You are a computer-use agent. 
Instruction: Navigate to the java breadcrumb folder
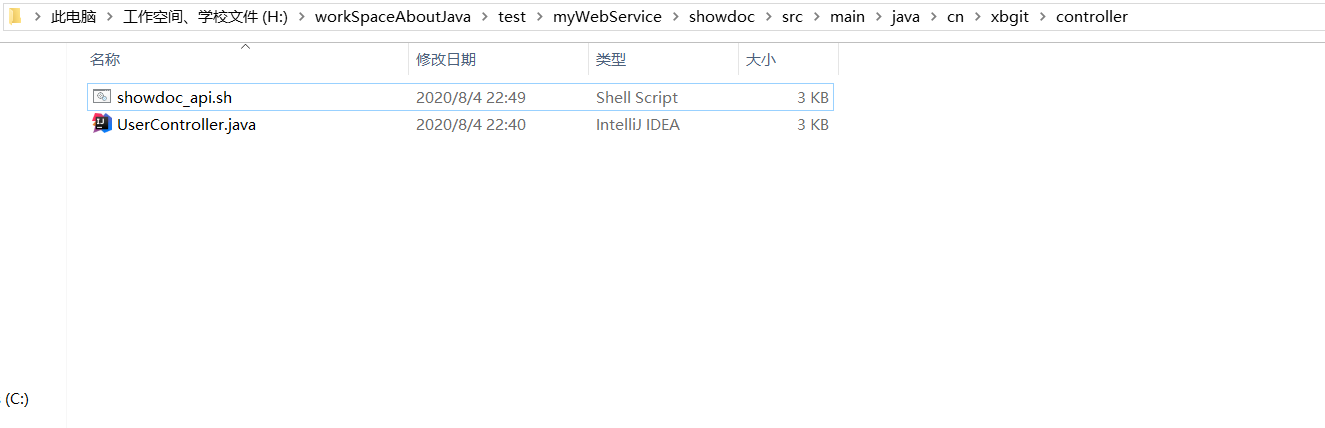pos(906,17)
